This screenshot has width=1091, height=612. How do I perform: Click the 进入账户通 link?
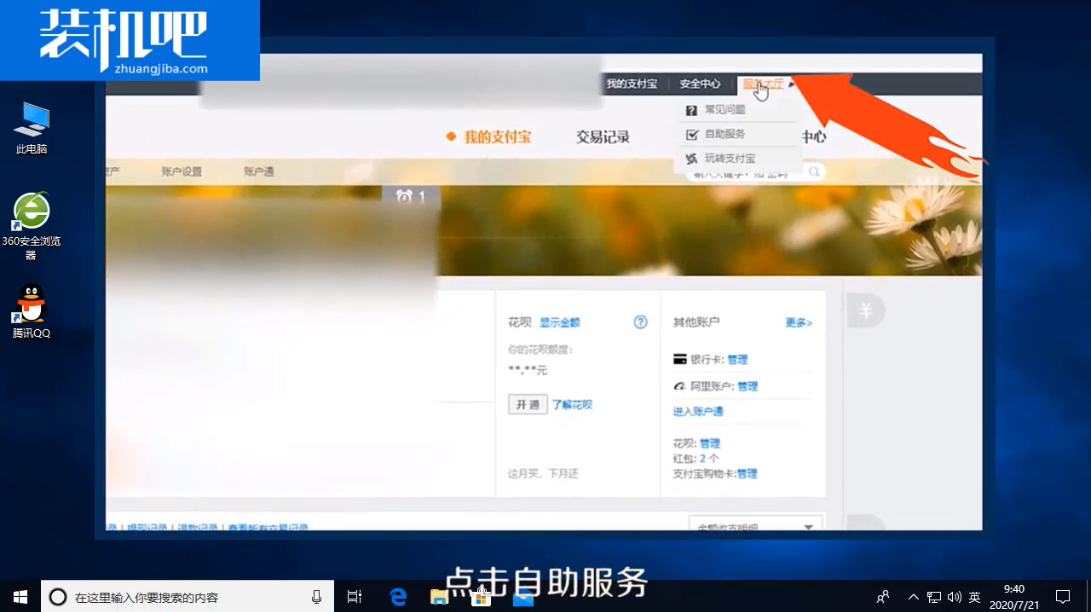click(x=698, y=411)
